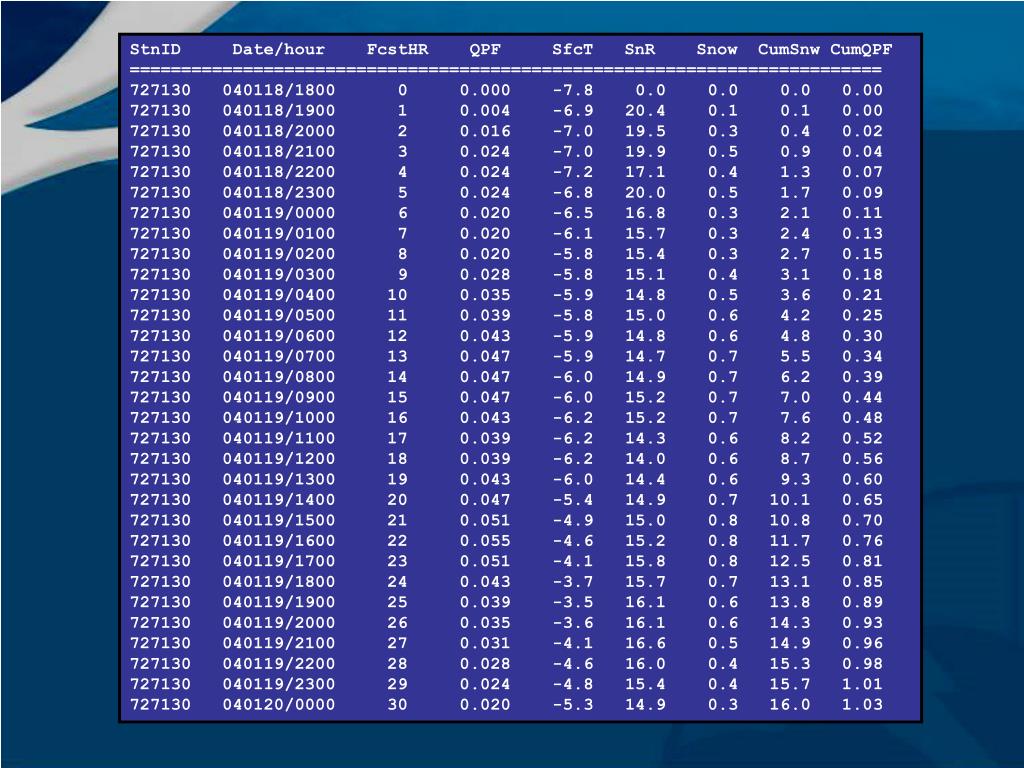Click SnR value 17.1
The width and height of the screenshot is (1024, 768).
tap(645, 172)
